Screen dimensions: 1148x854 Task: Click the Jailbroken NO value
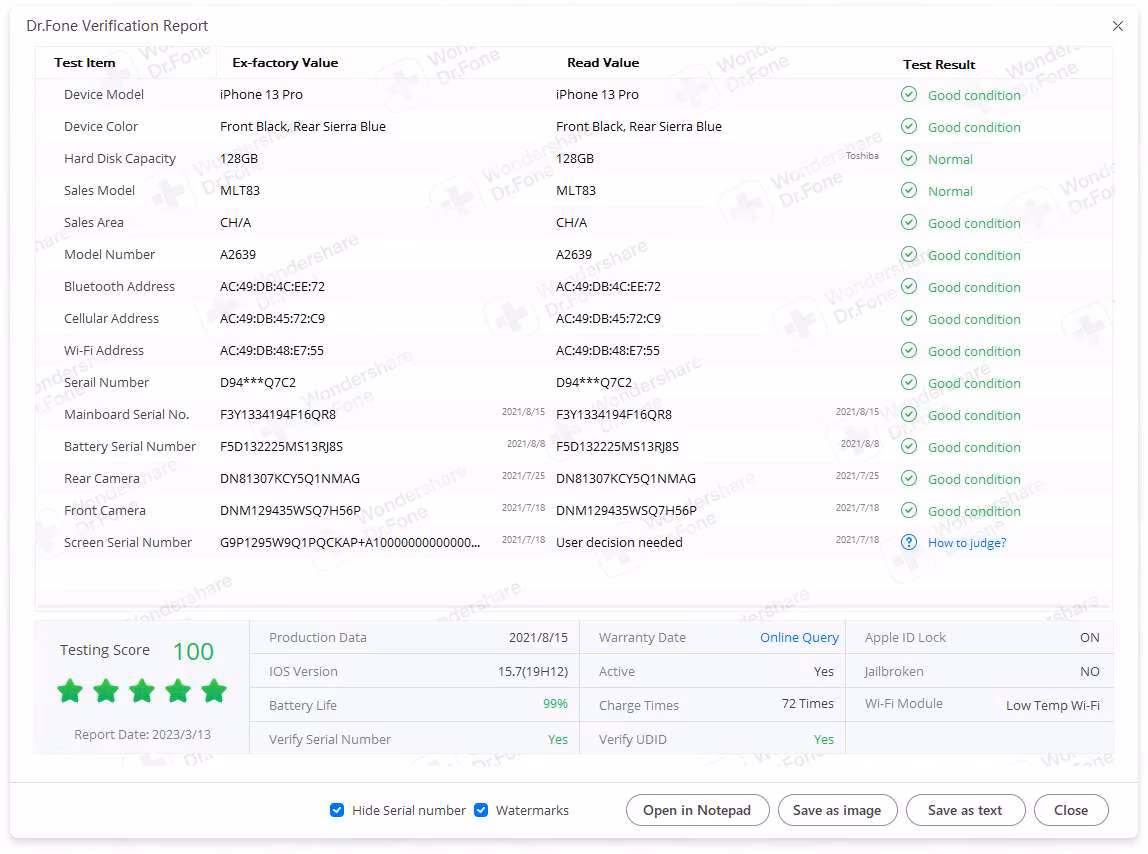point(1089,672)
